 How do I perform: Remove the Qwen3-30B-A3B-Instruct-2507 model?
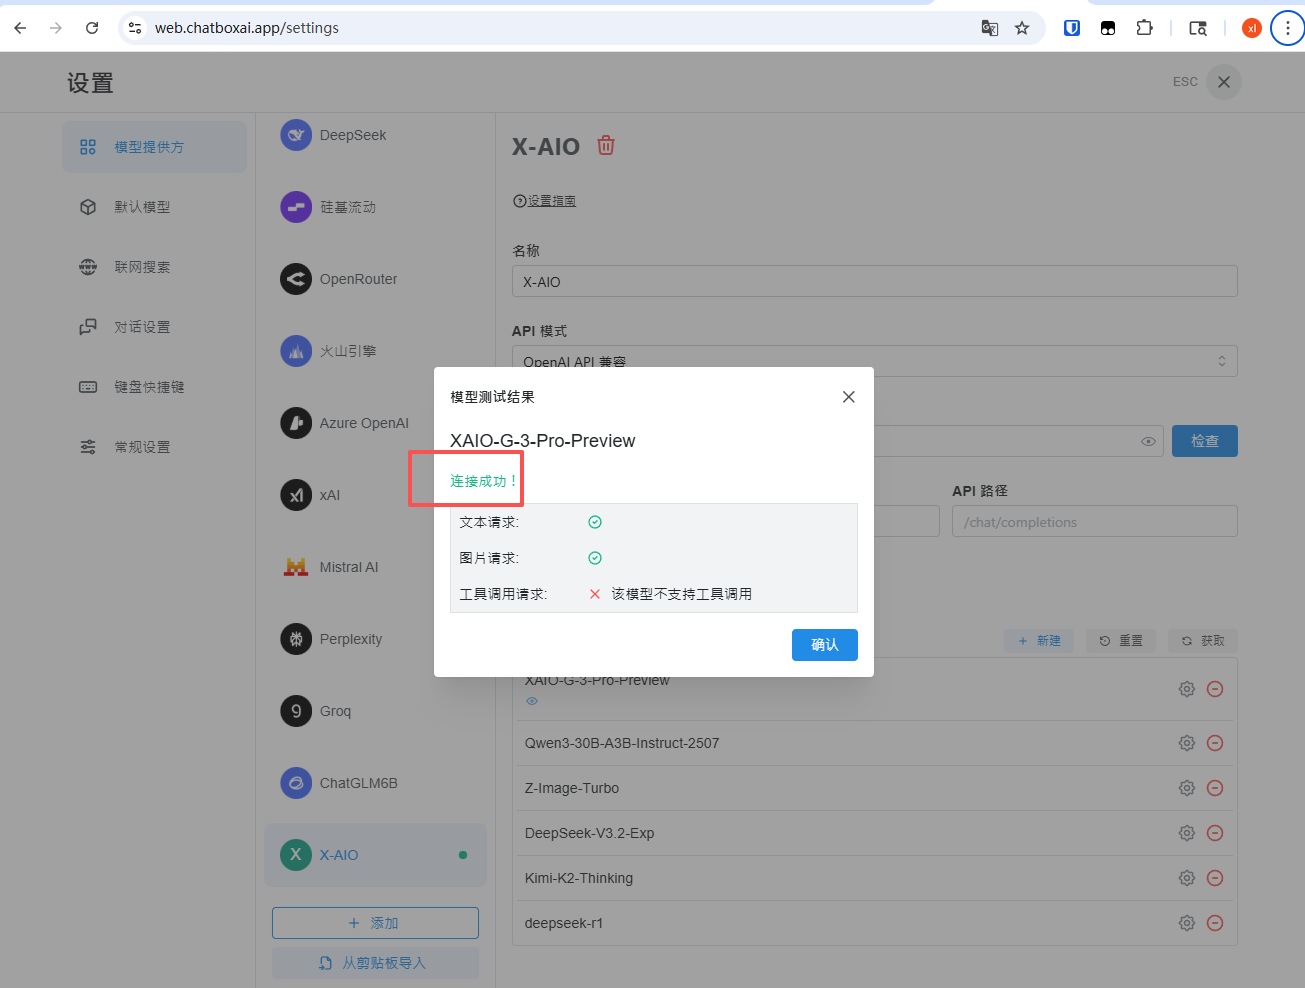pyautogui.click(x=1215, y=743)
